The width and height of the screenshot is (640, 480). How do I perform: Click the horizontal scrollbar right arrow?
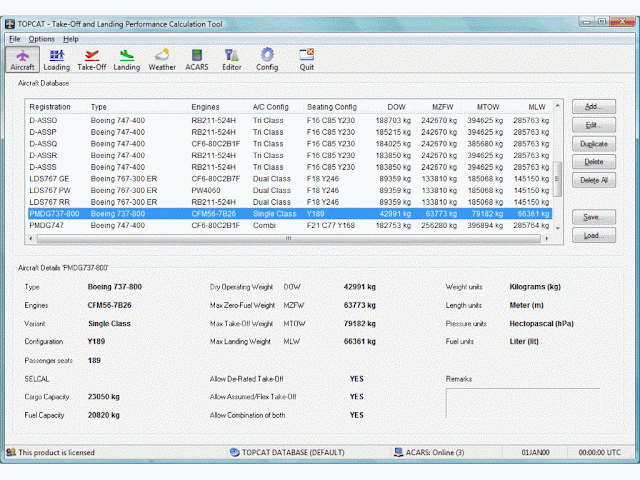547,238
